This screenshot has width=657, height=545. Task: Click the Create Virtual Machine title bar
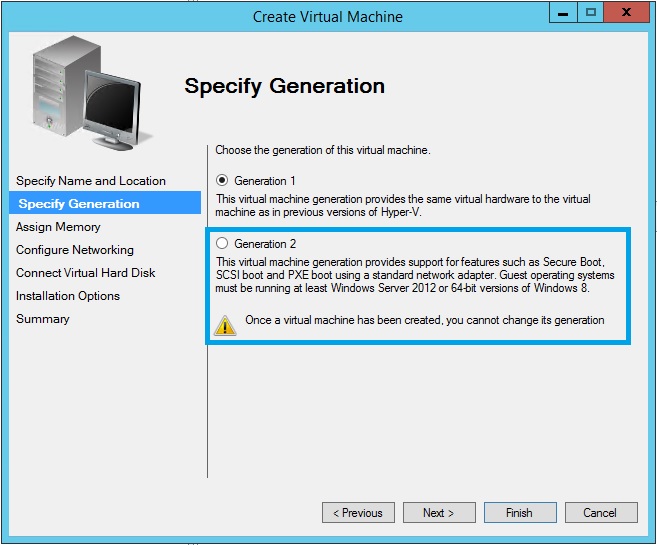pos(328,16)
